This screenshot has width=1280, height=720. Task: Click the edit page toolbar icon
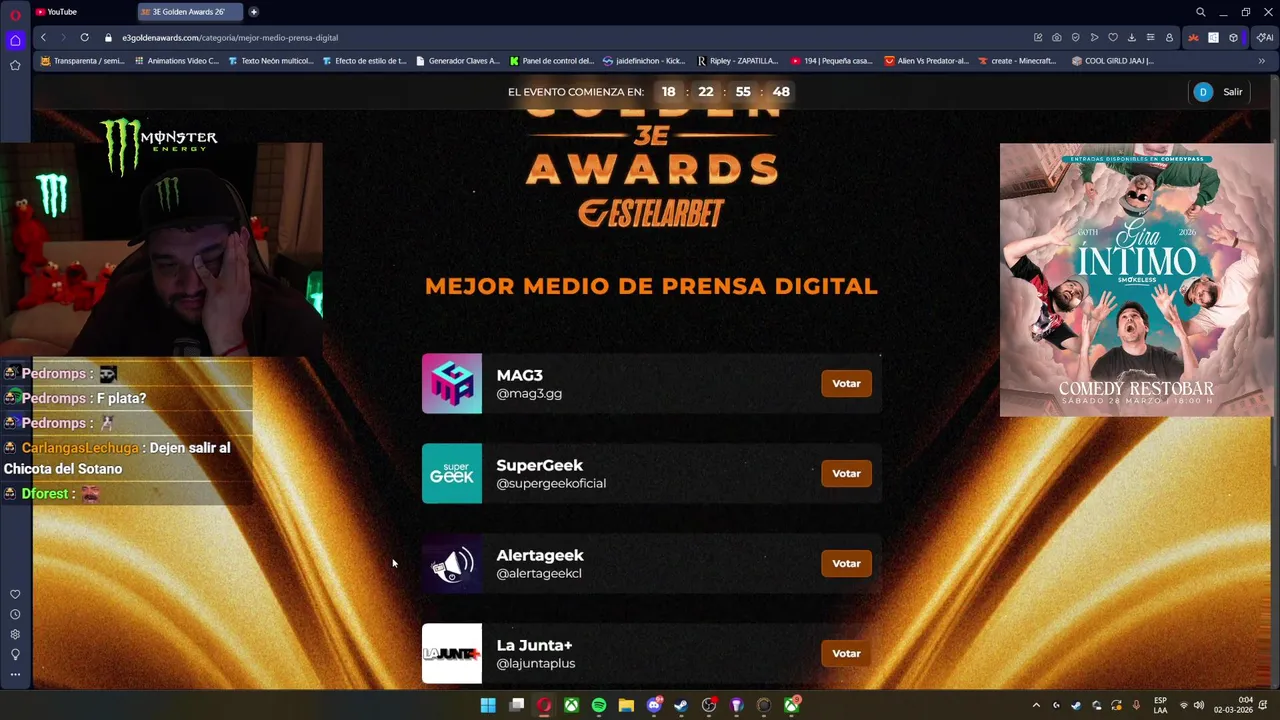click(x=1038, y=37)
